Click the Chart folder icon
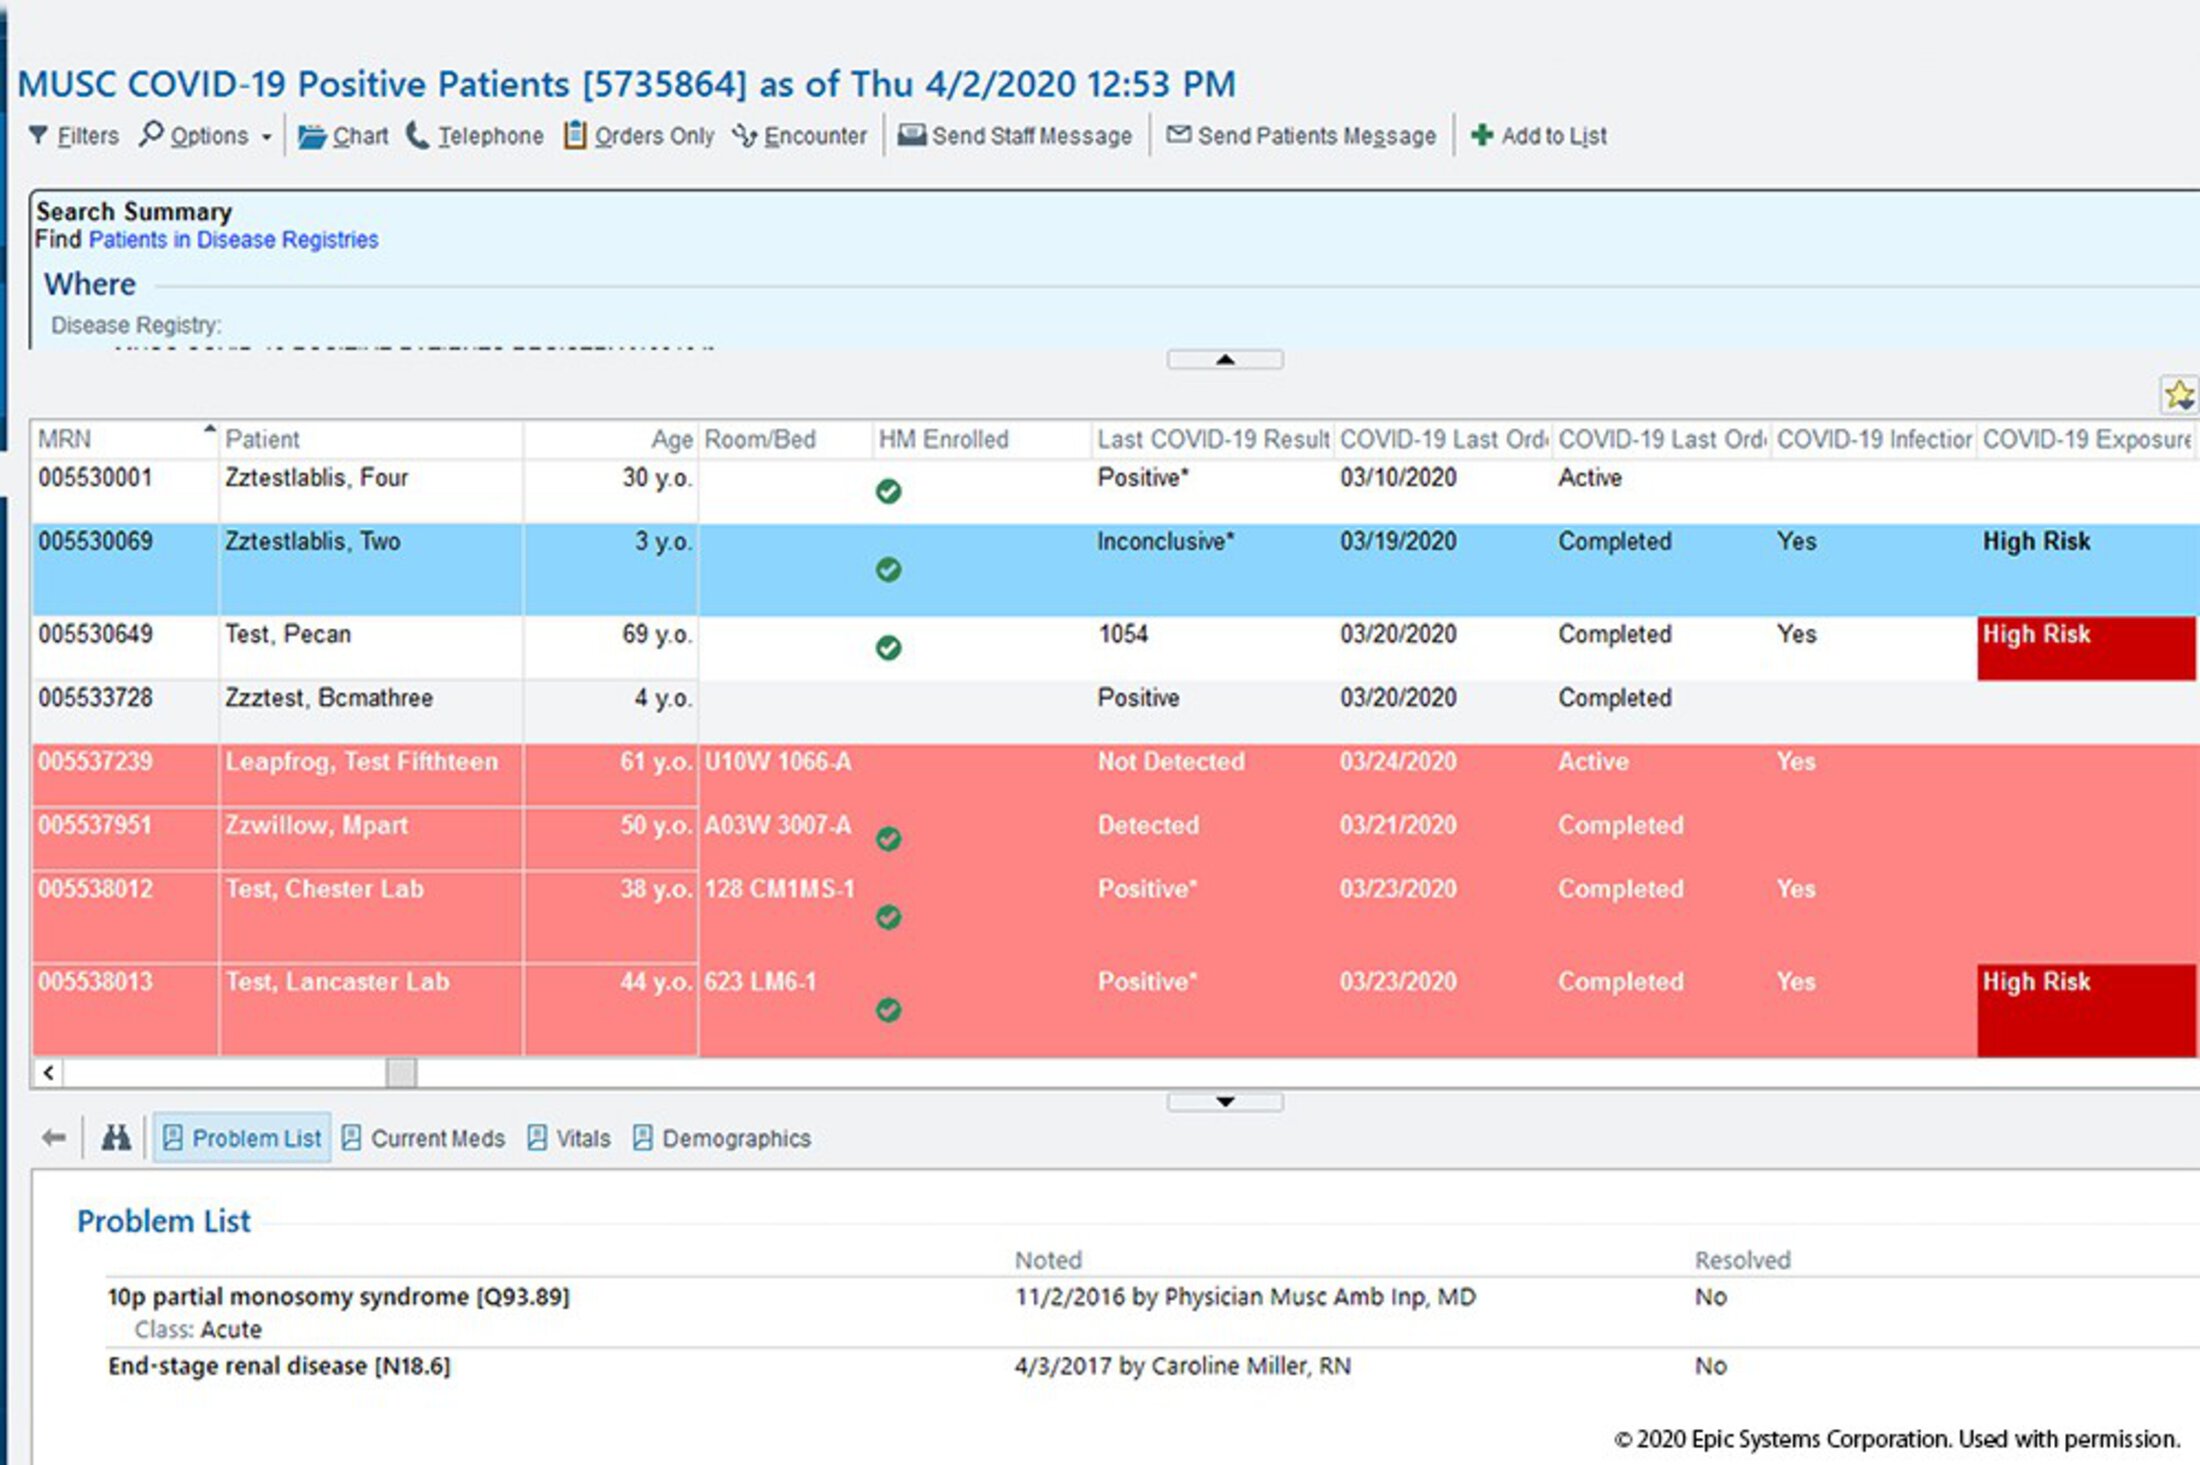The height and width of the screenshot is (1465, 2200). click(x=312, y=135)
